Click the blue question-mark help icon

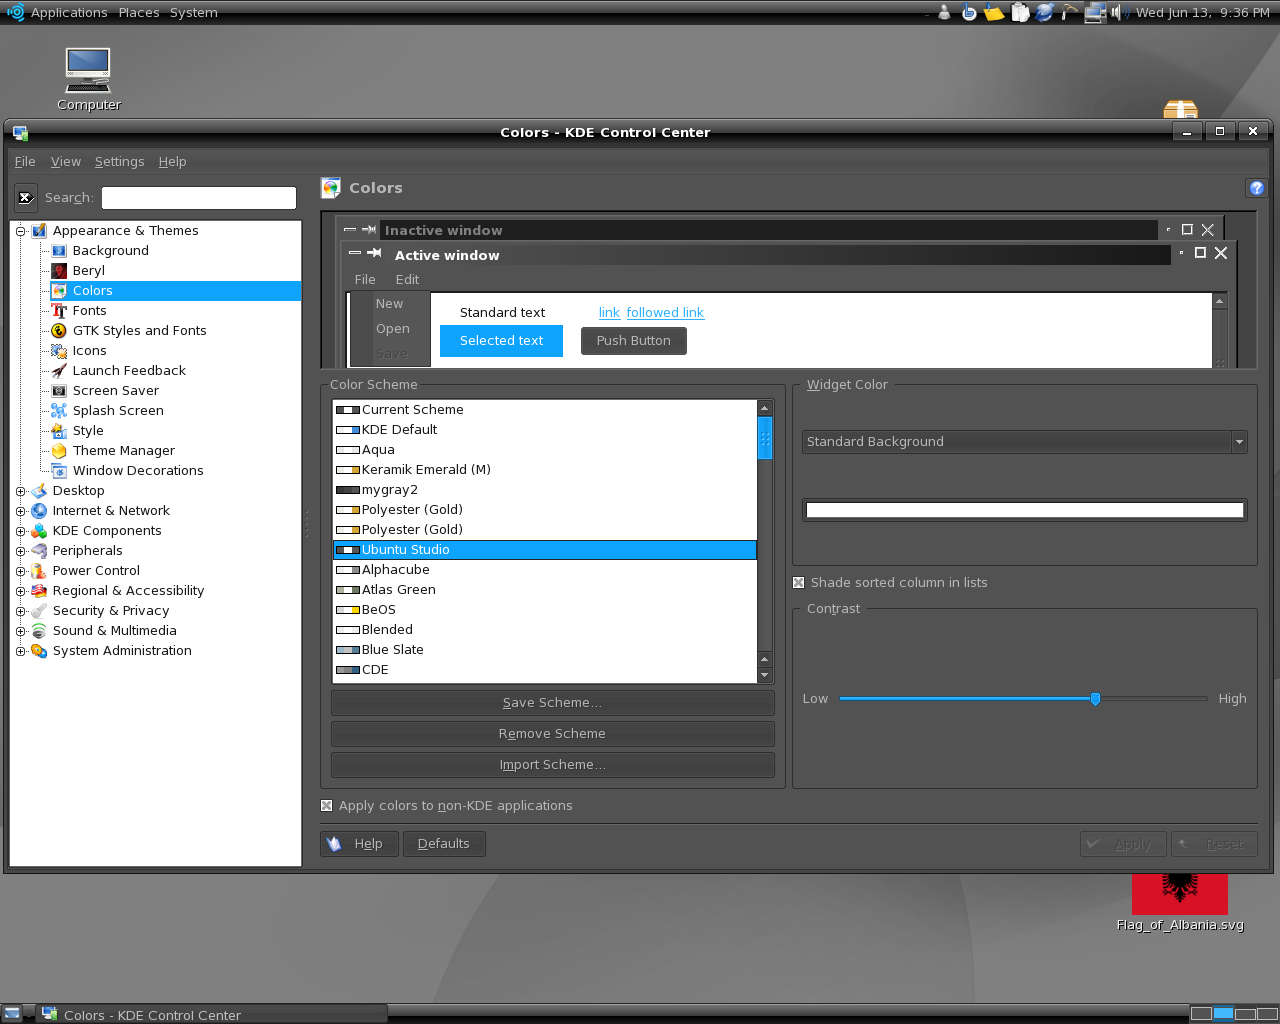[1257, 188]
